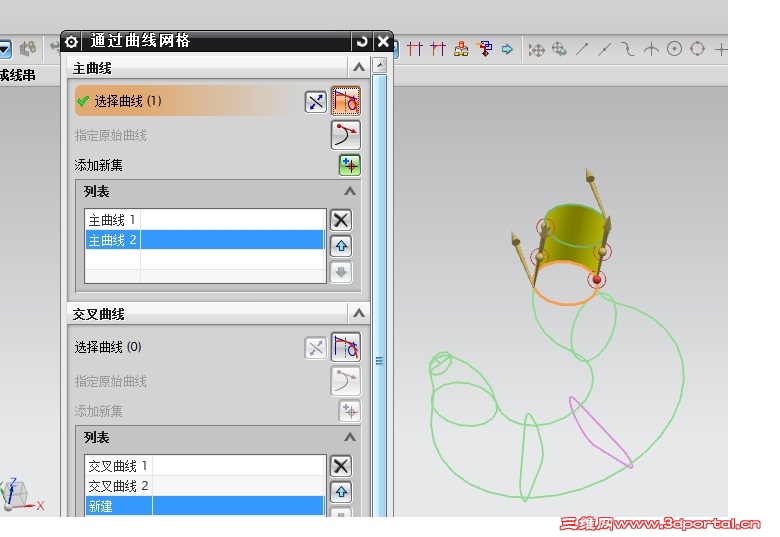Image resolution: width=780 pixels, height=537 pixels.
Task: Click the primary curves 选择曲线 (1) row
Action: pos(187,101)
